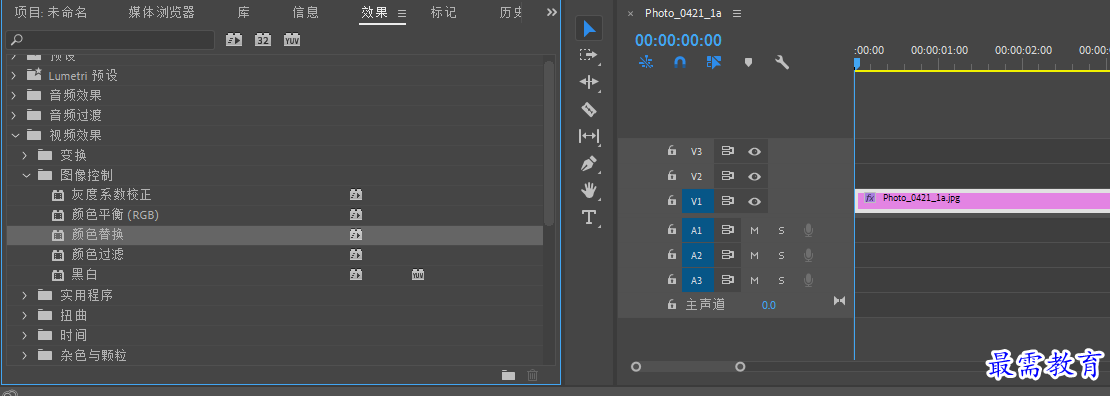This screenshot has height=396, width=1110.
Task: Hide the V1 track with eye icon
Action: click(755, 201)
